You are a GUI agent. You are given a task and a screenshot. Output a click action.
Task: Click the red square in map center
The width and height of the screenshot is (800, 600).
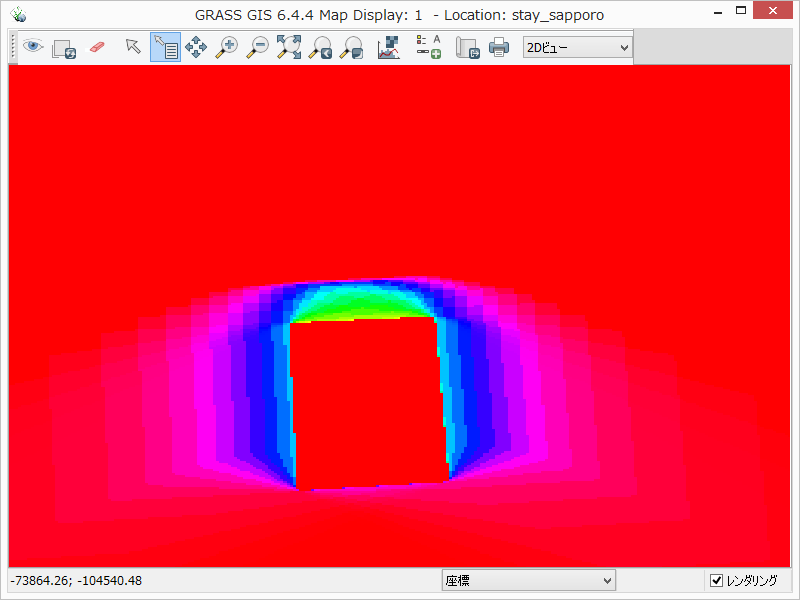click(368, 403)
